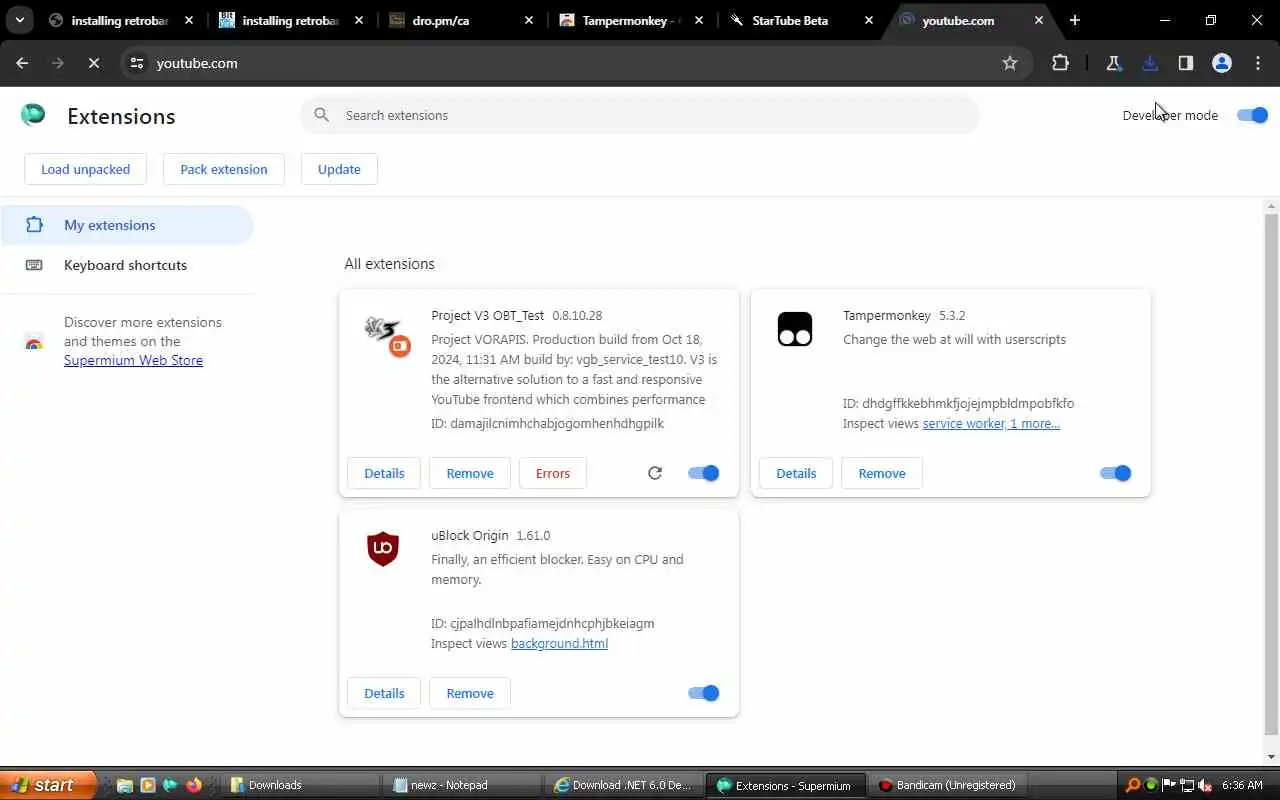Stop loading the page with X icon
Screen dimensions: 1280x800
click(93, 63)
